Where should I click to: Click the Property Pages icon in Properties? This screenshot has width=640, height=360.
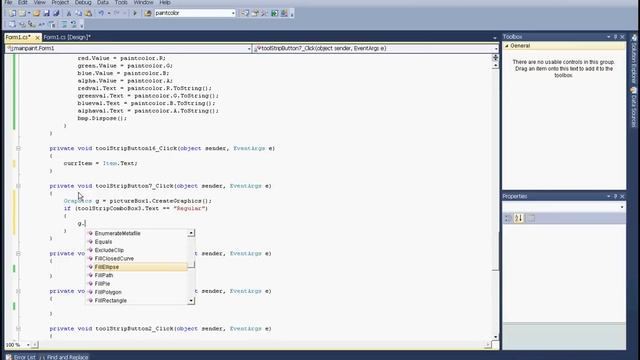[x=531, y=218]
